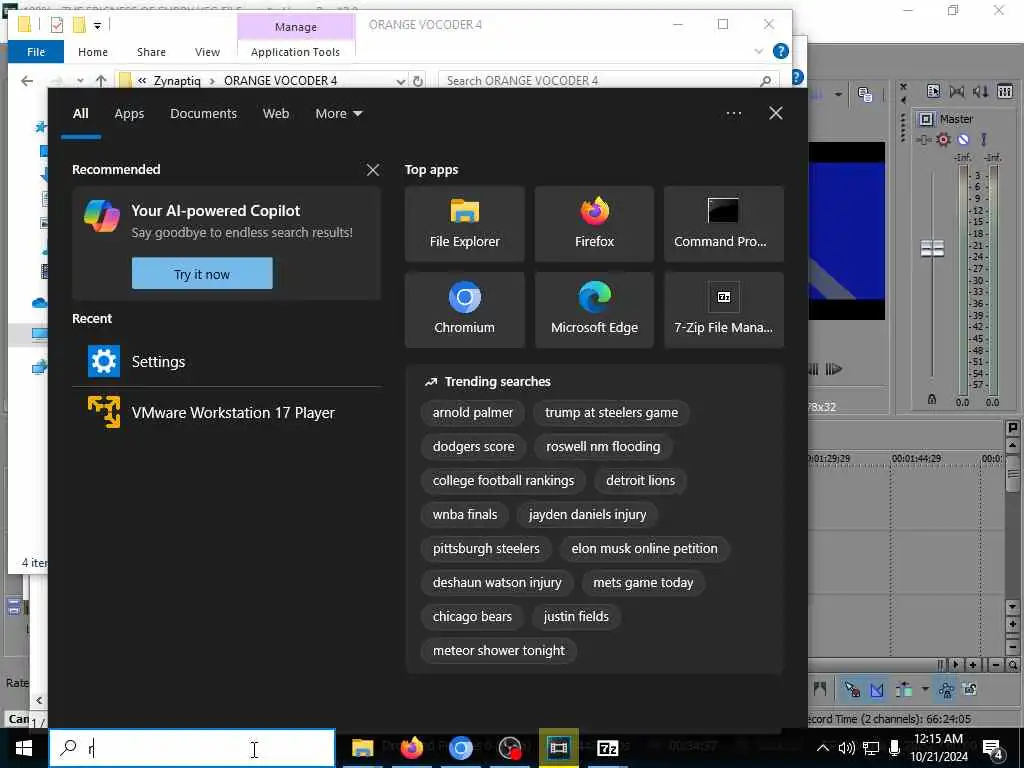Viewport: 1024px width, 768px height.
Task: Toggle the Master fader channel lock
Action: pyautogui.click(x=932, y=399)
